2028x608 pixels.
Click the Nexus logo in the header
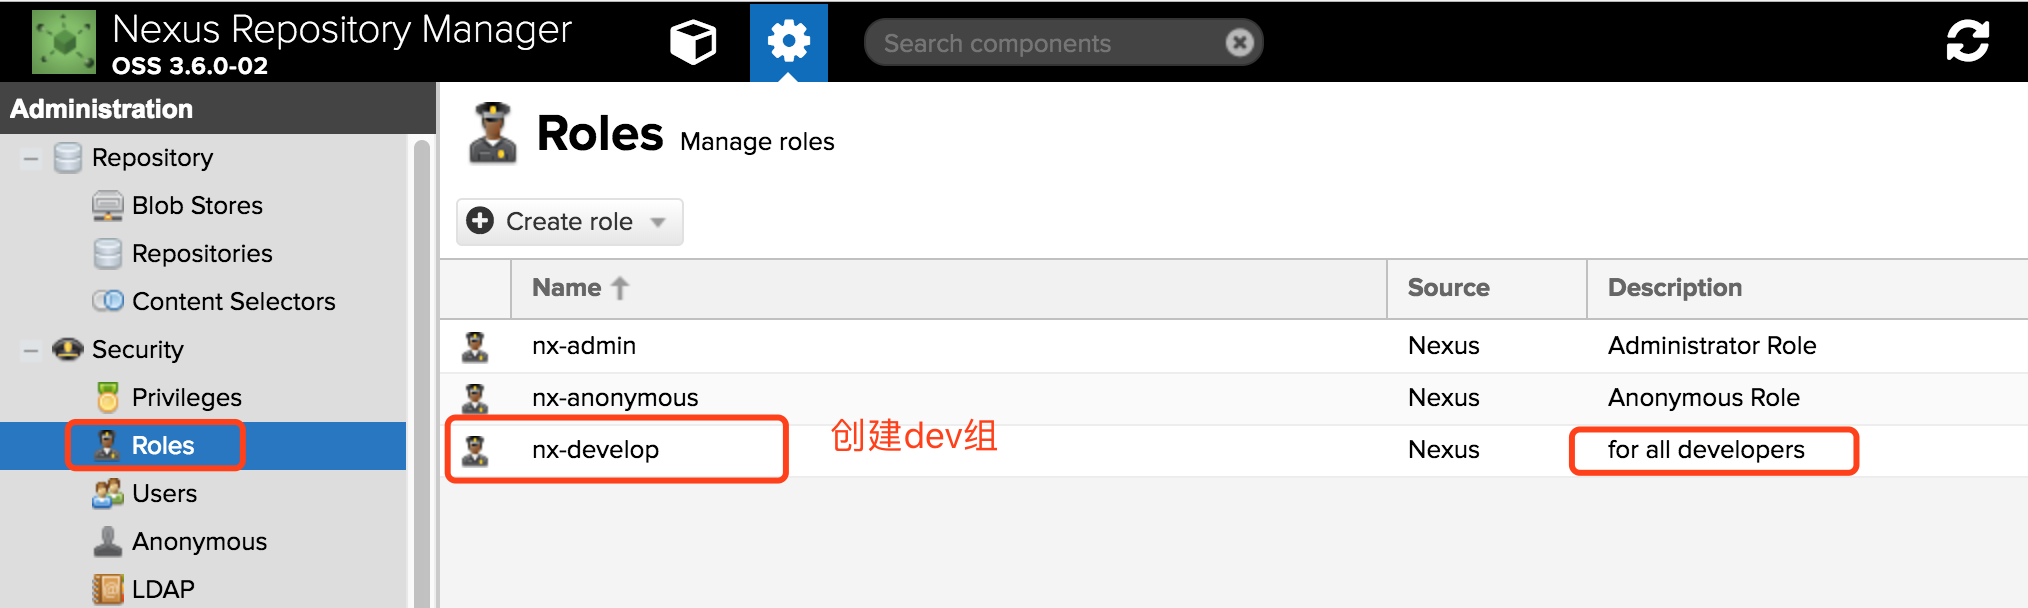(64, 42)
